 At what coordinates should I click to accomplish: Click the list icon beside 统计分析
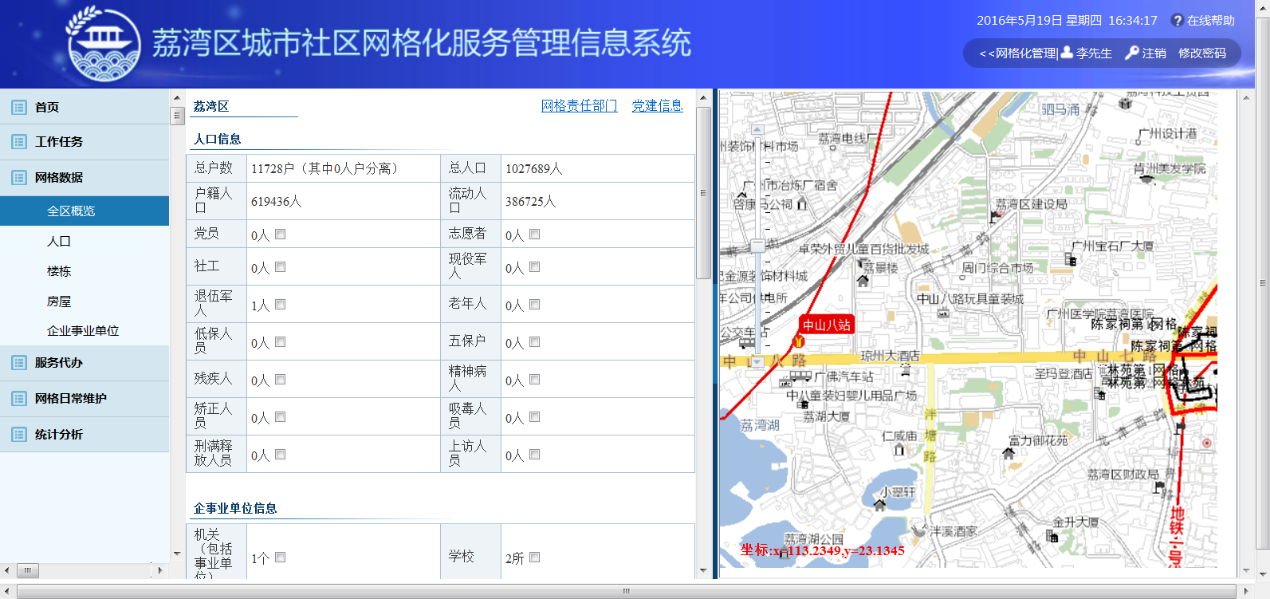coord(19,434)
